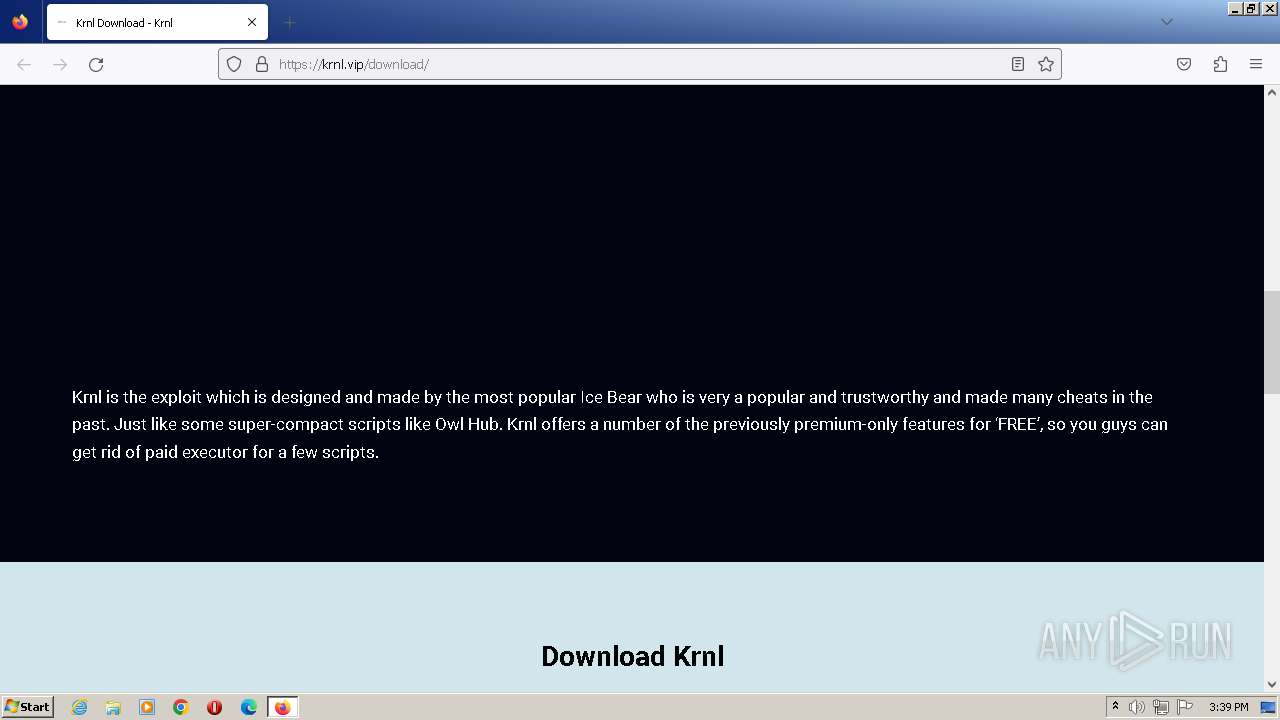Go back to previous page
The height and width of the screenshot is (720, 1280).
24,64
